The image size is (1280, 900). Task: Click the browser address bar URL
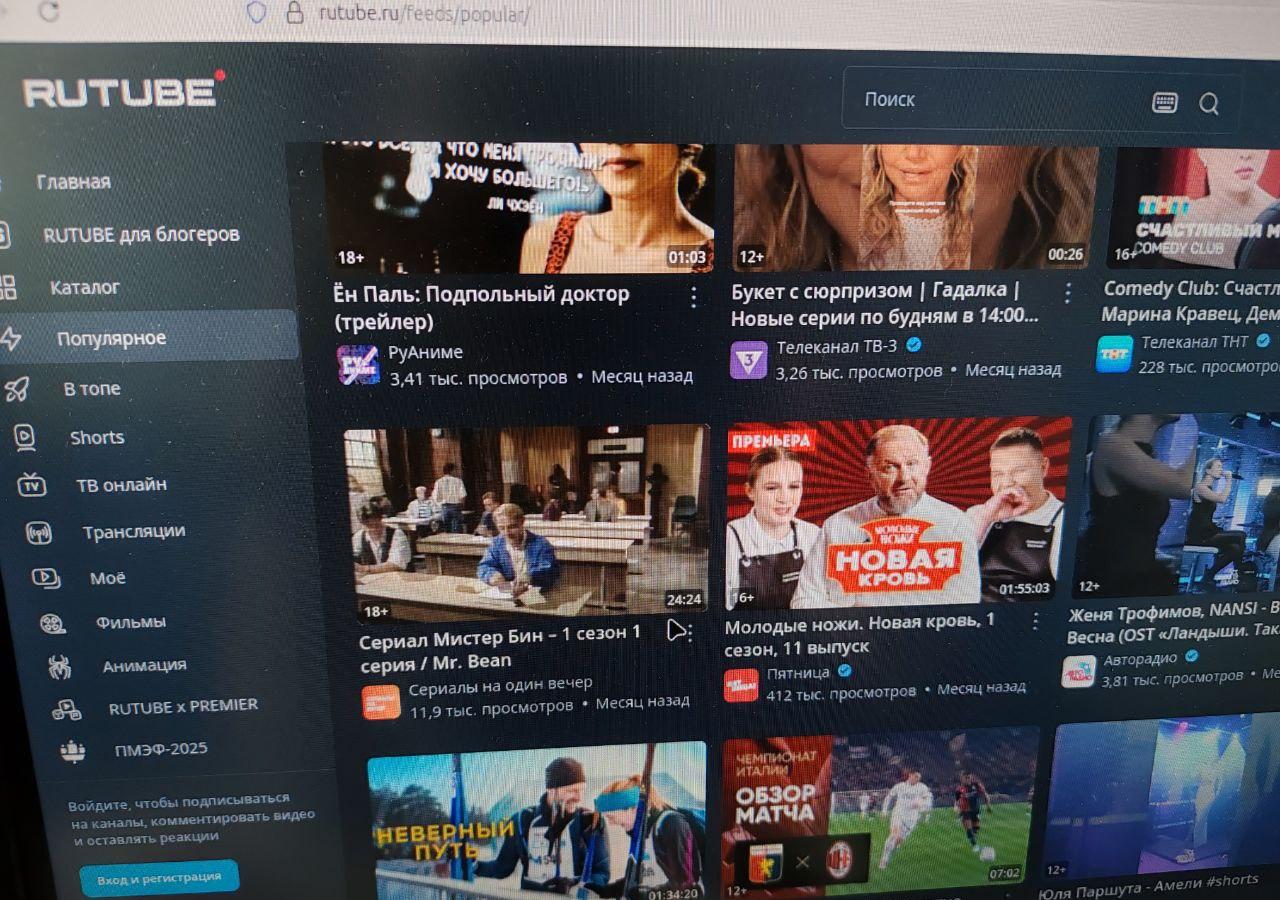[424, 14]
